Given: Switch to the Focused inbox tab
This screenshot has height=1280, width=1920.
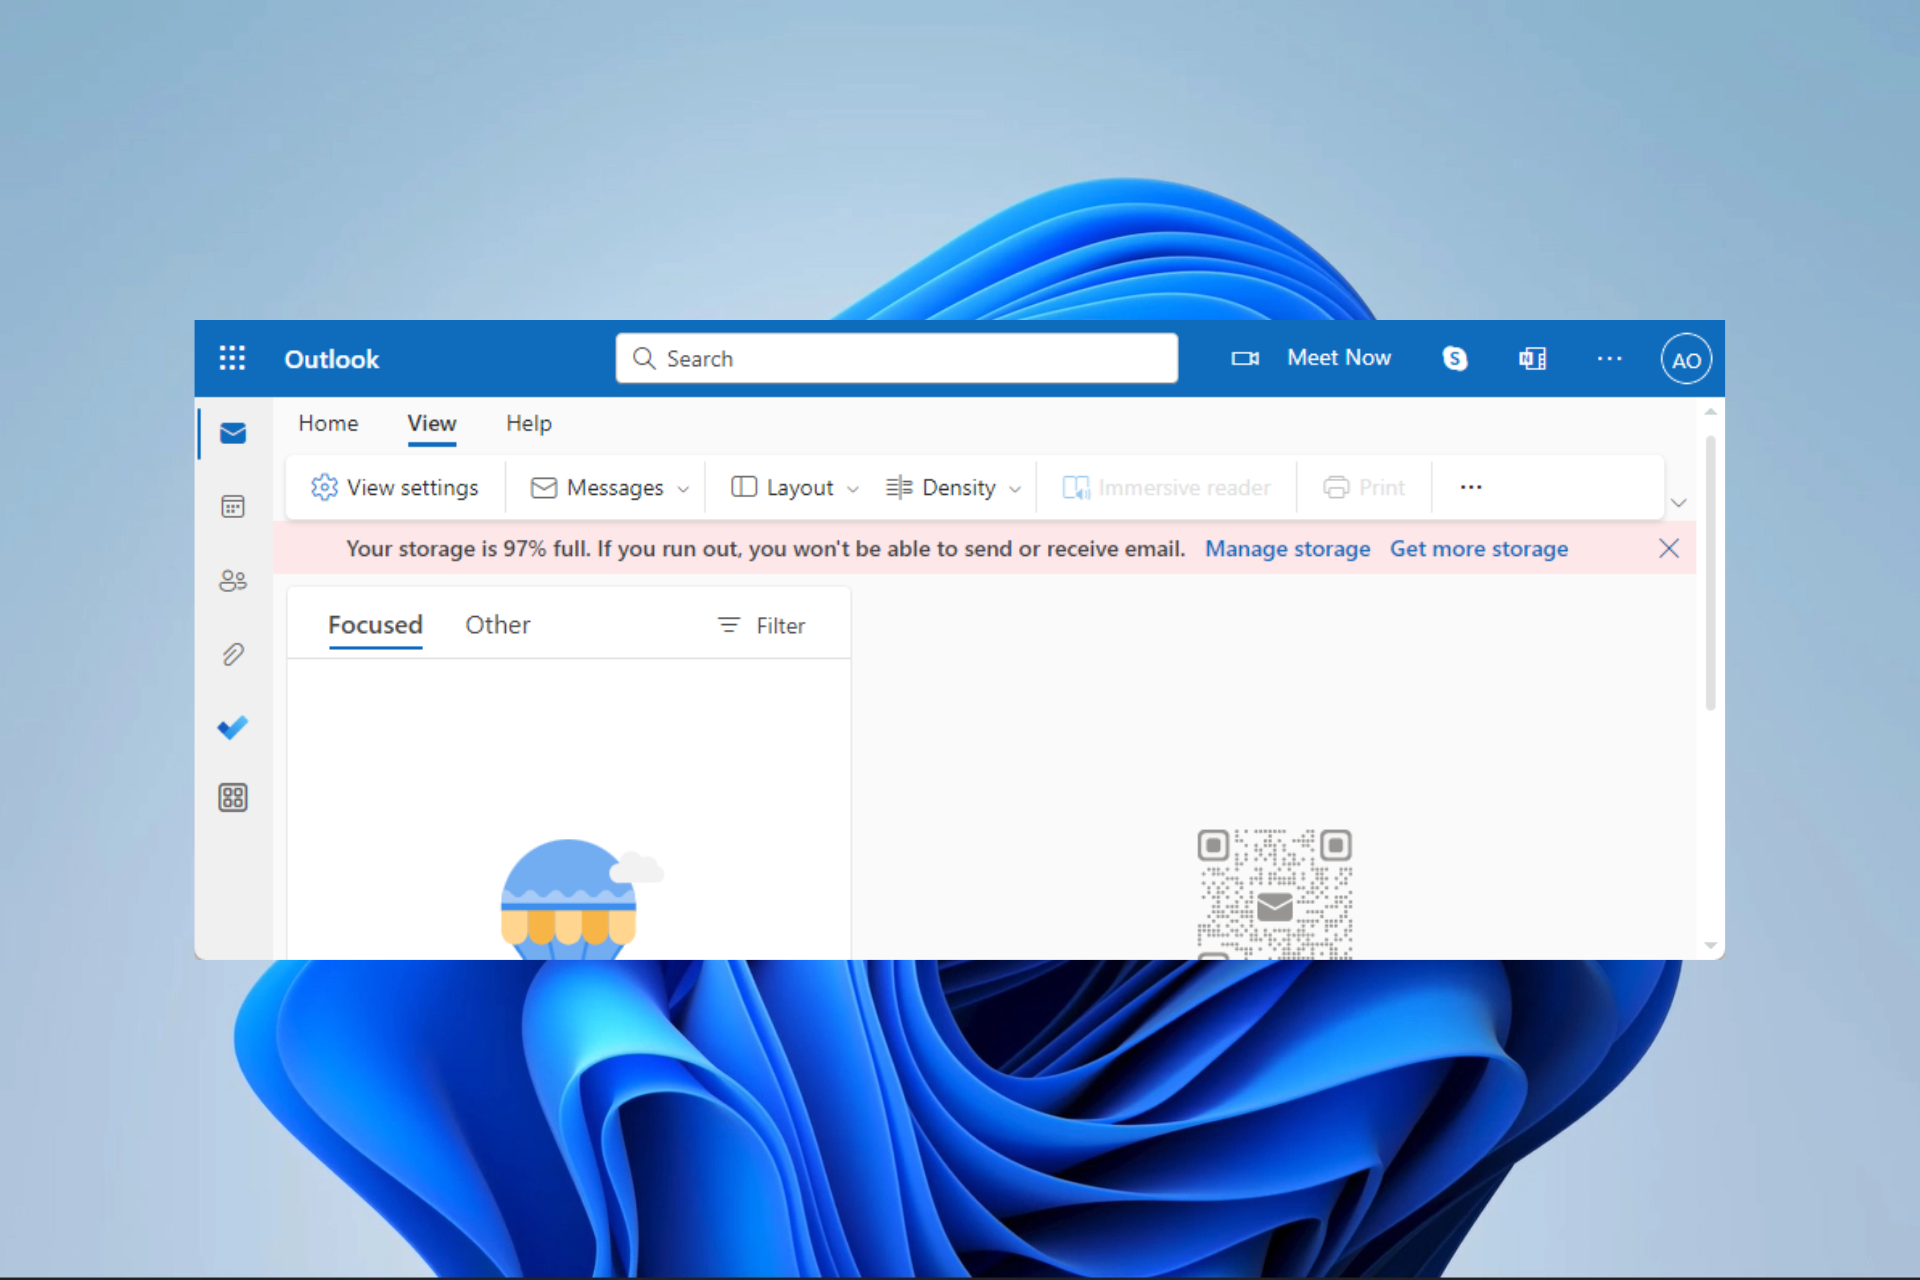Looking at the screenshot, I should [374, 624].
